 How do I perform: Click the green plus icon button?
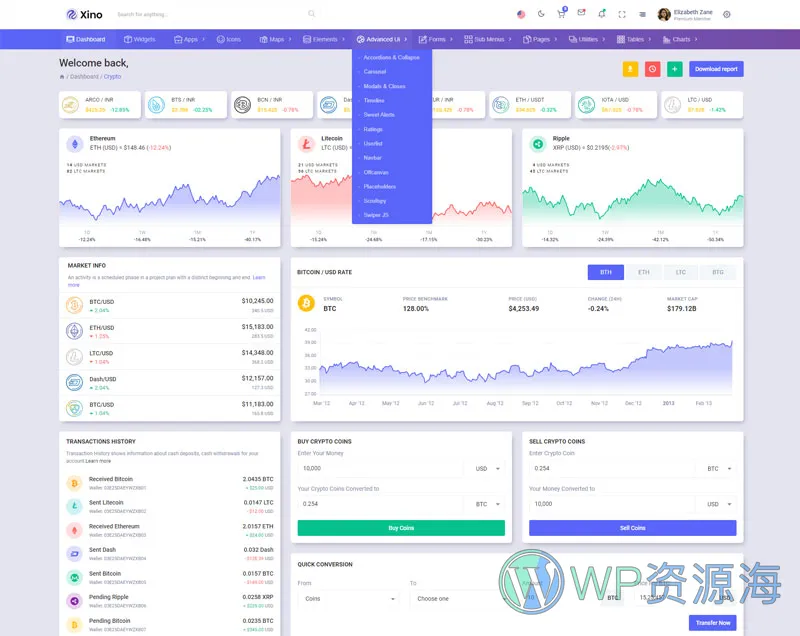675,69
